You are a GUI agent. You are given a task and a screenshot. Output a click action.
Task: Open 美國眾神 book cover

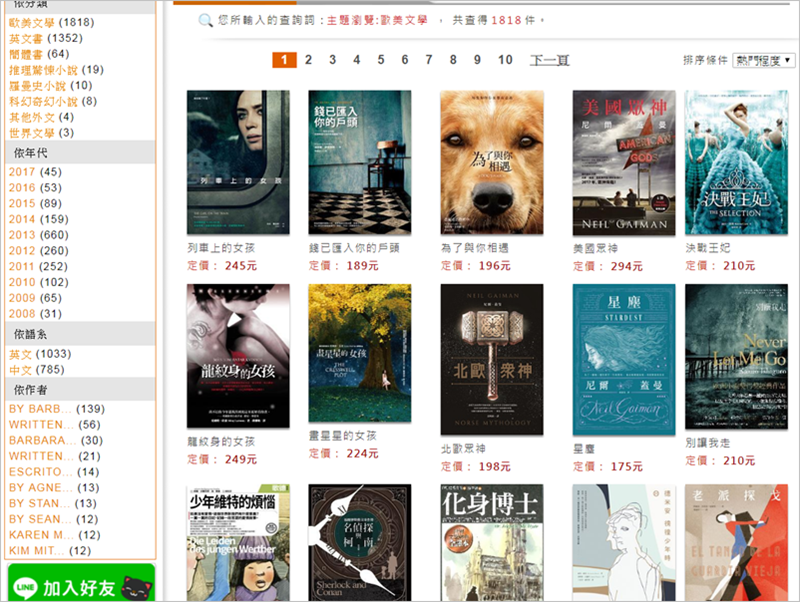point(623,163)
